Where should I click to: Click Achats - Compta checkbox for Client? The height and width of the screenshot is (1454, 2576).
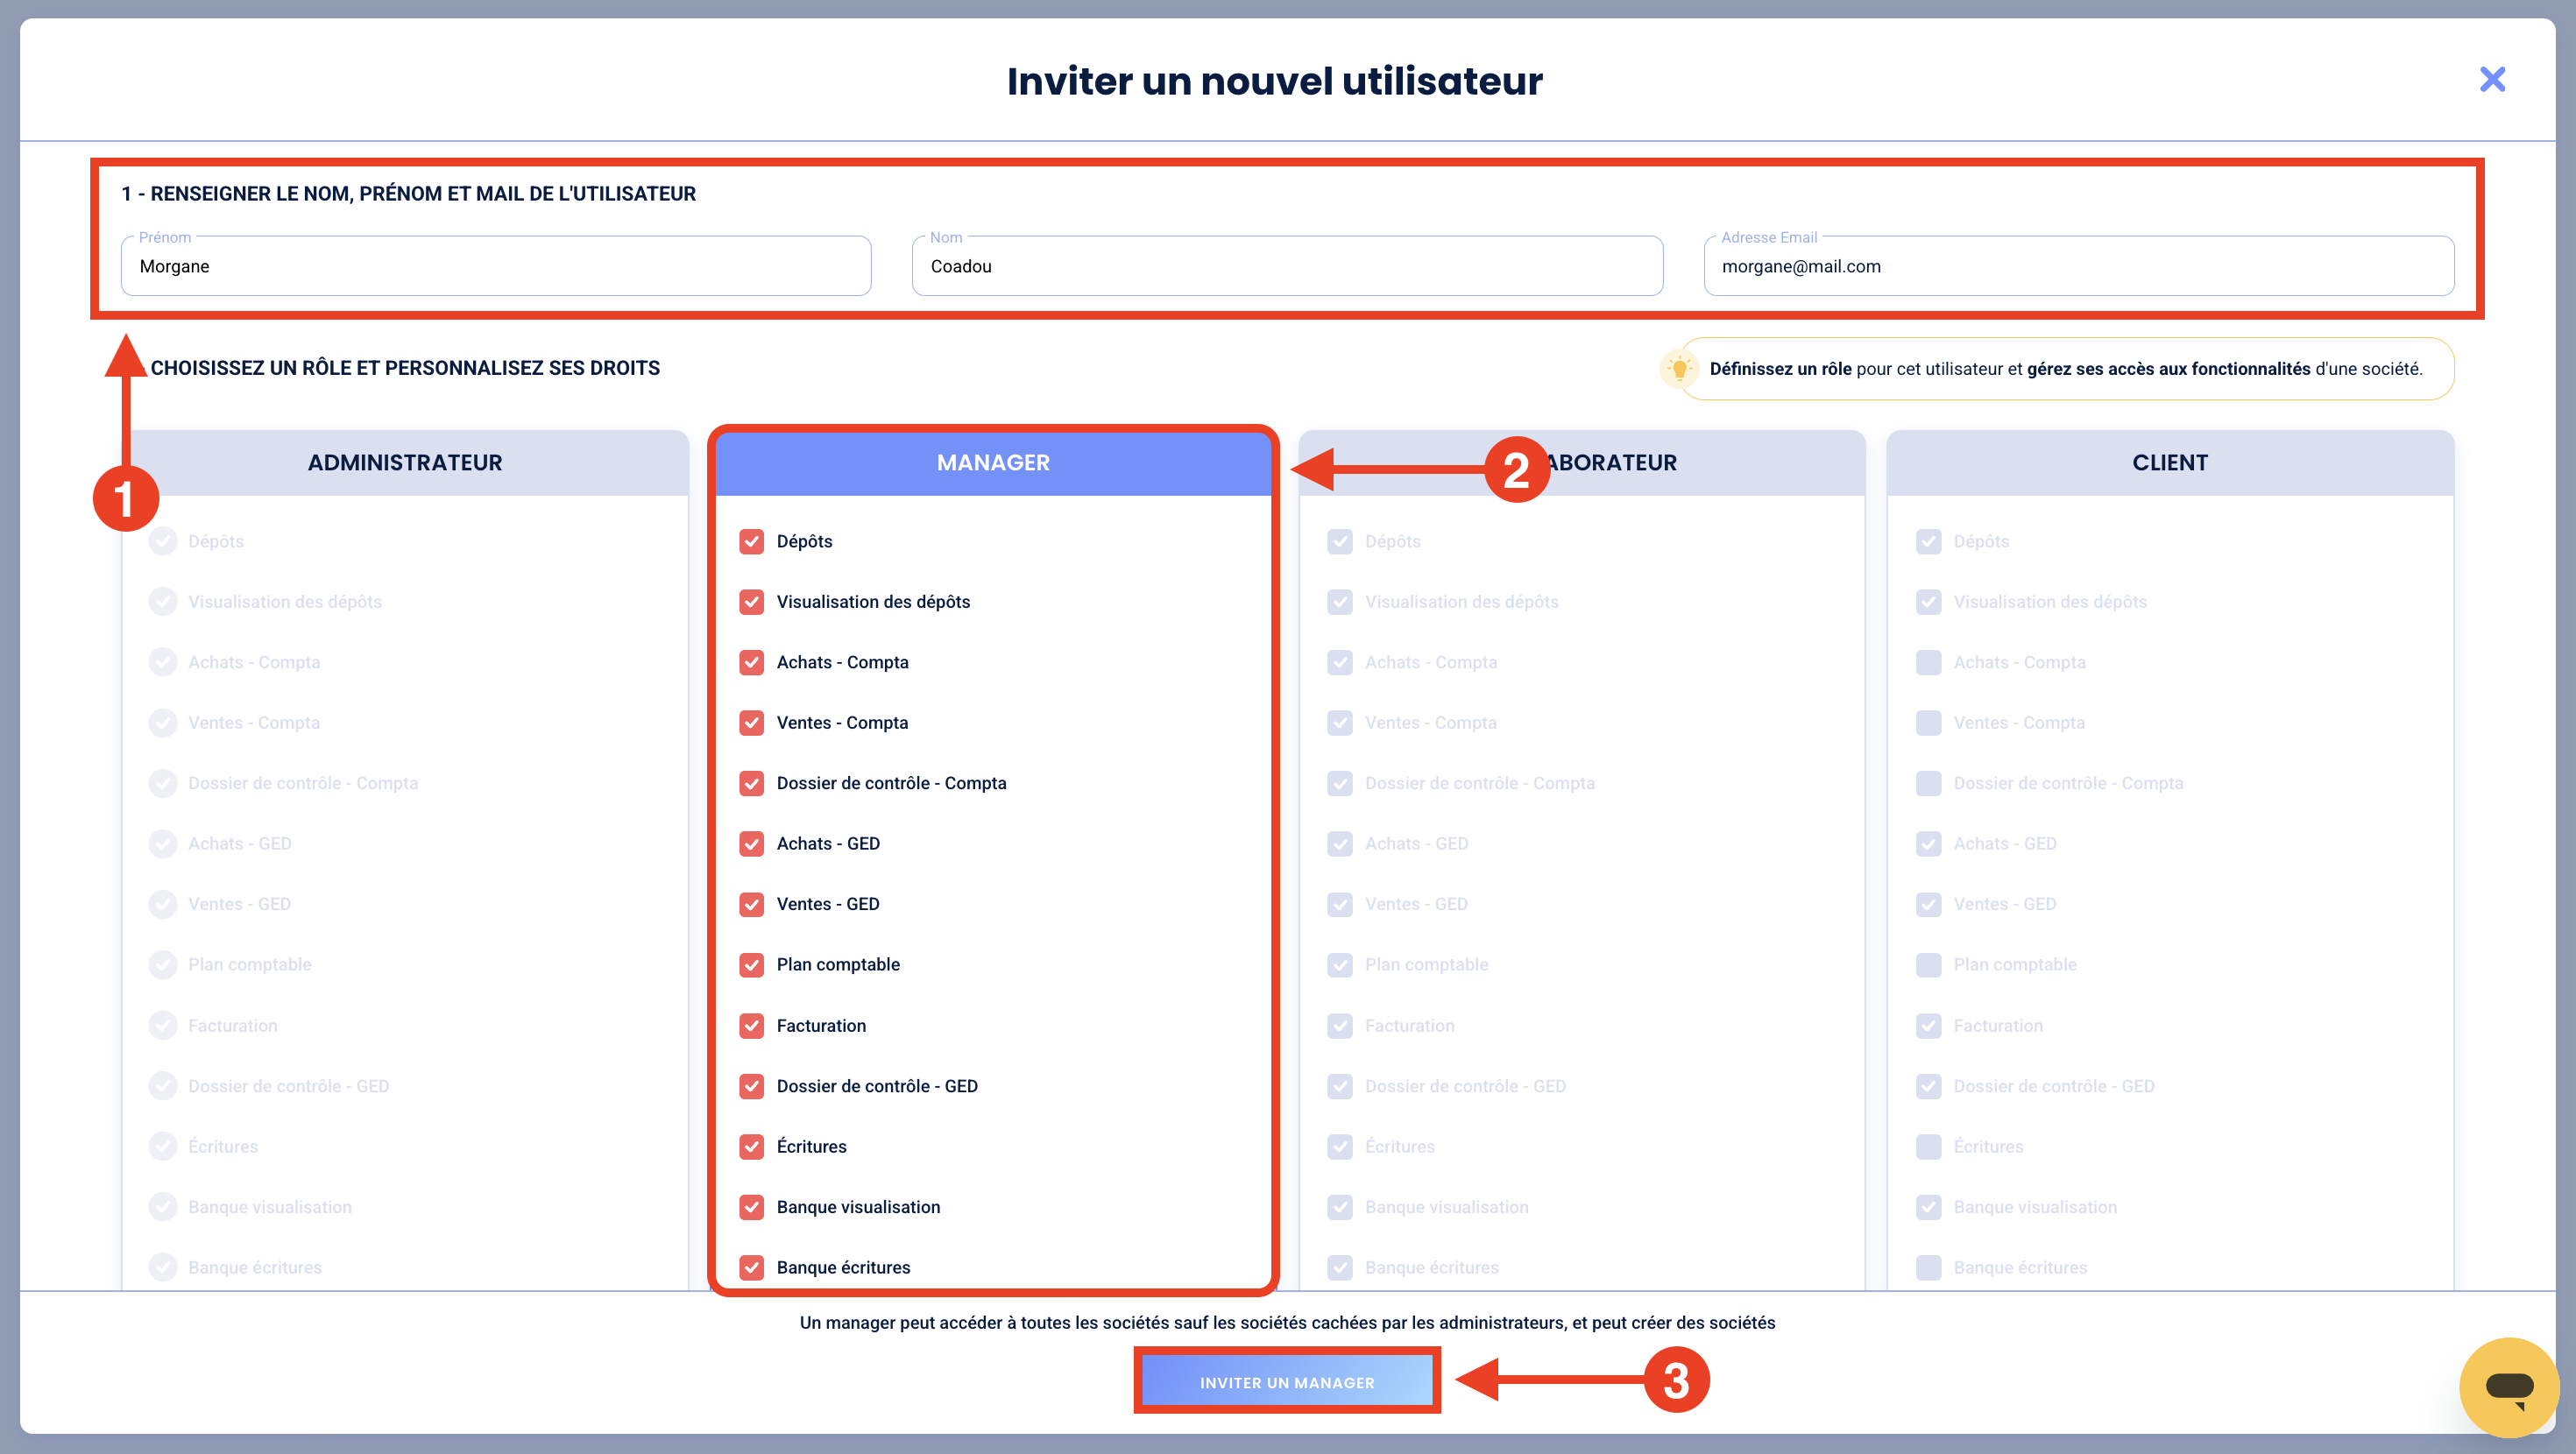pyautogui.click(x=1929, y=662)
